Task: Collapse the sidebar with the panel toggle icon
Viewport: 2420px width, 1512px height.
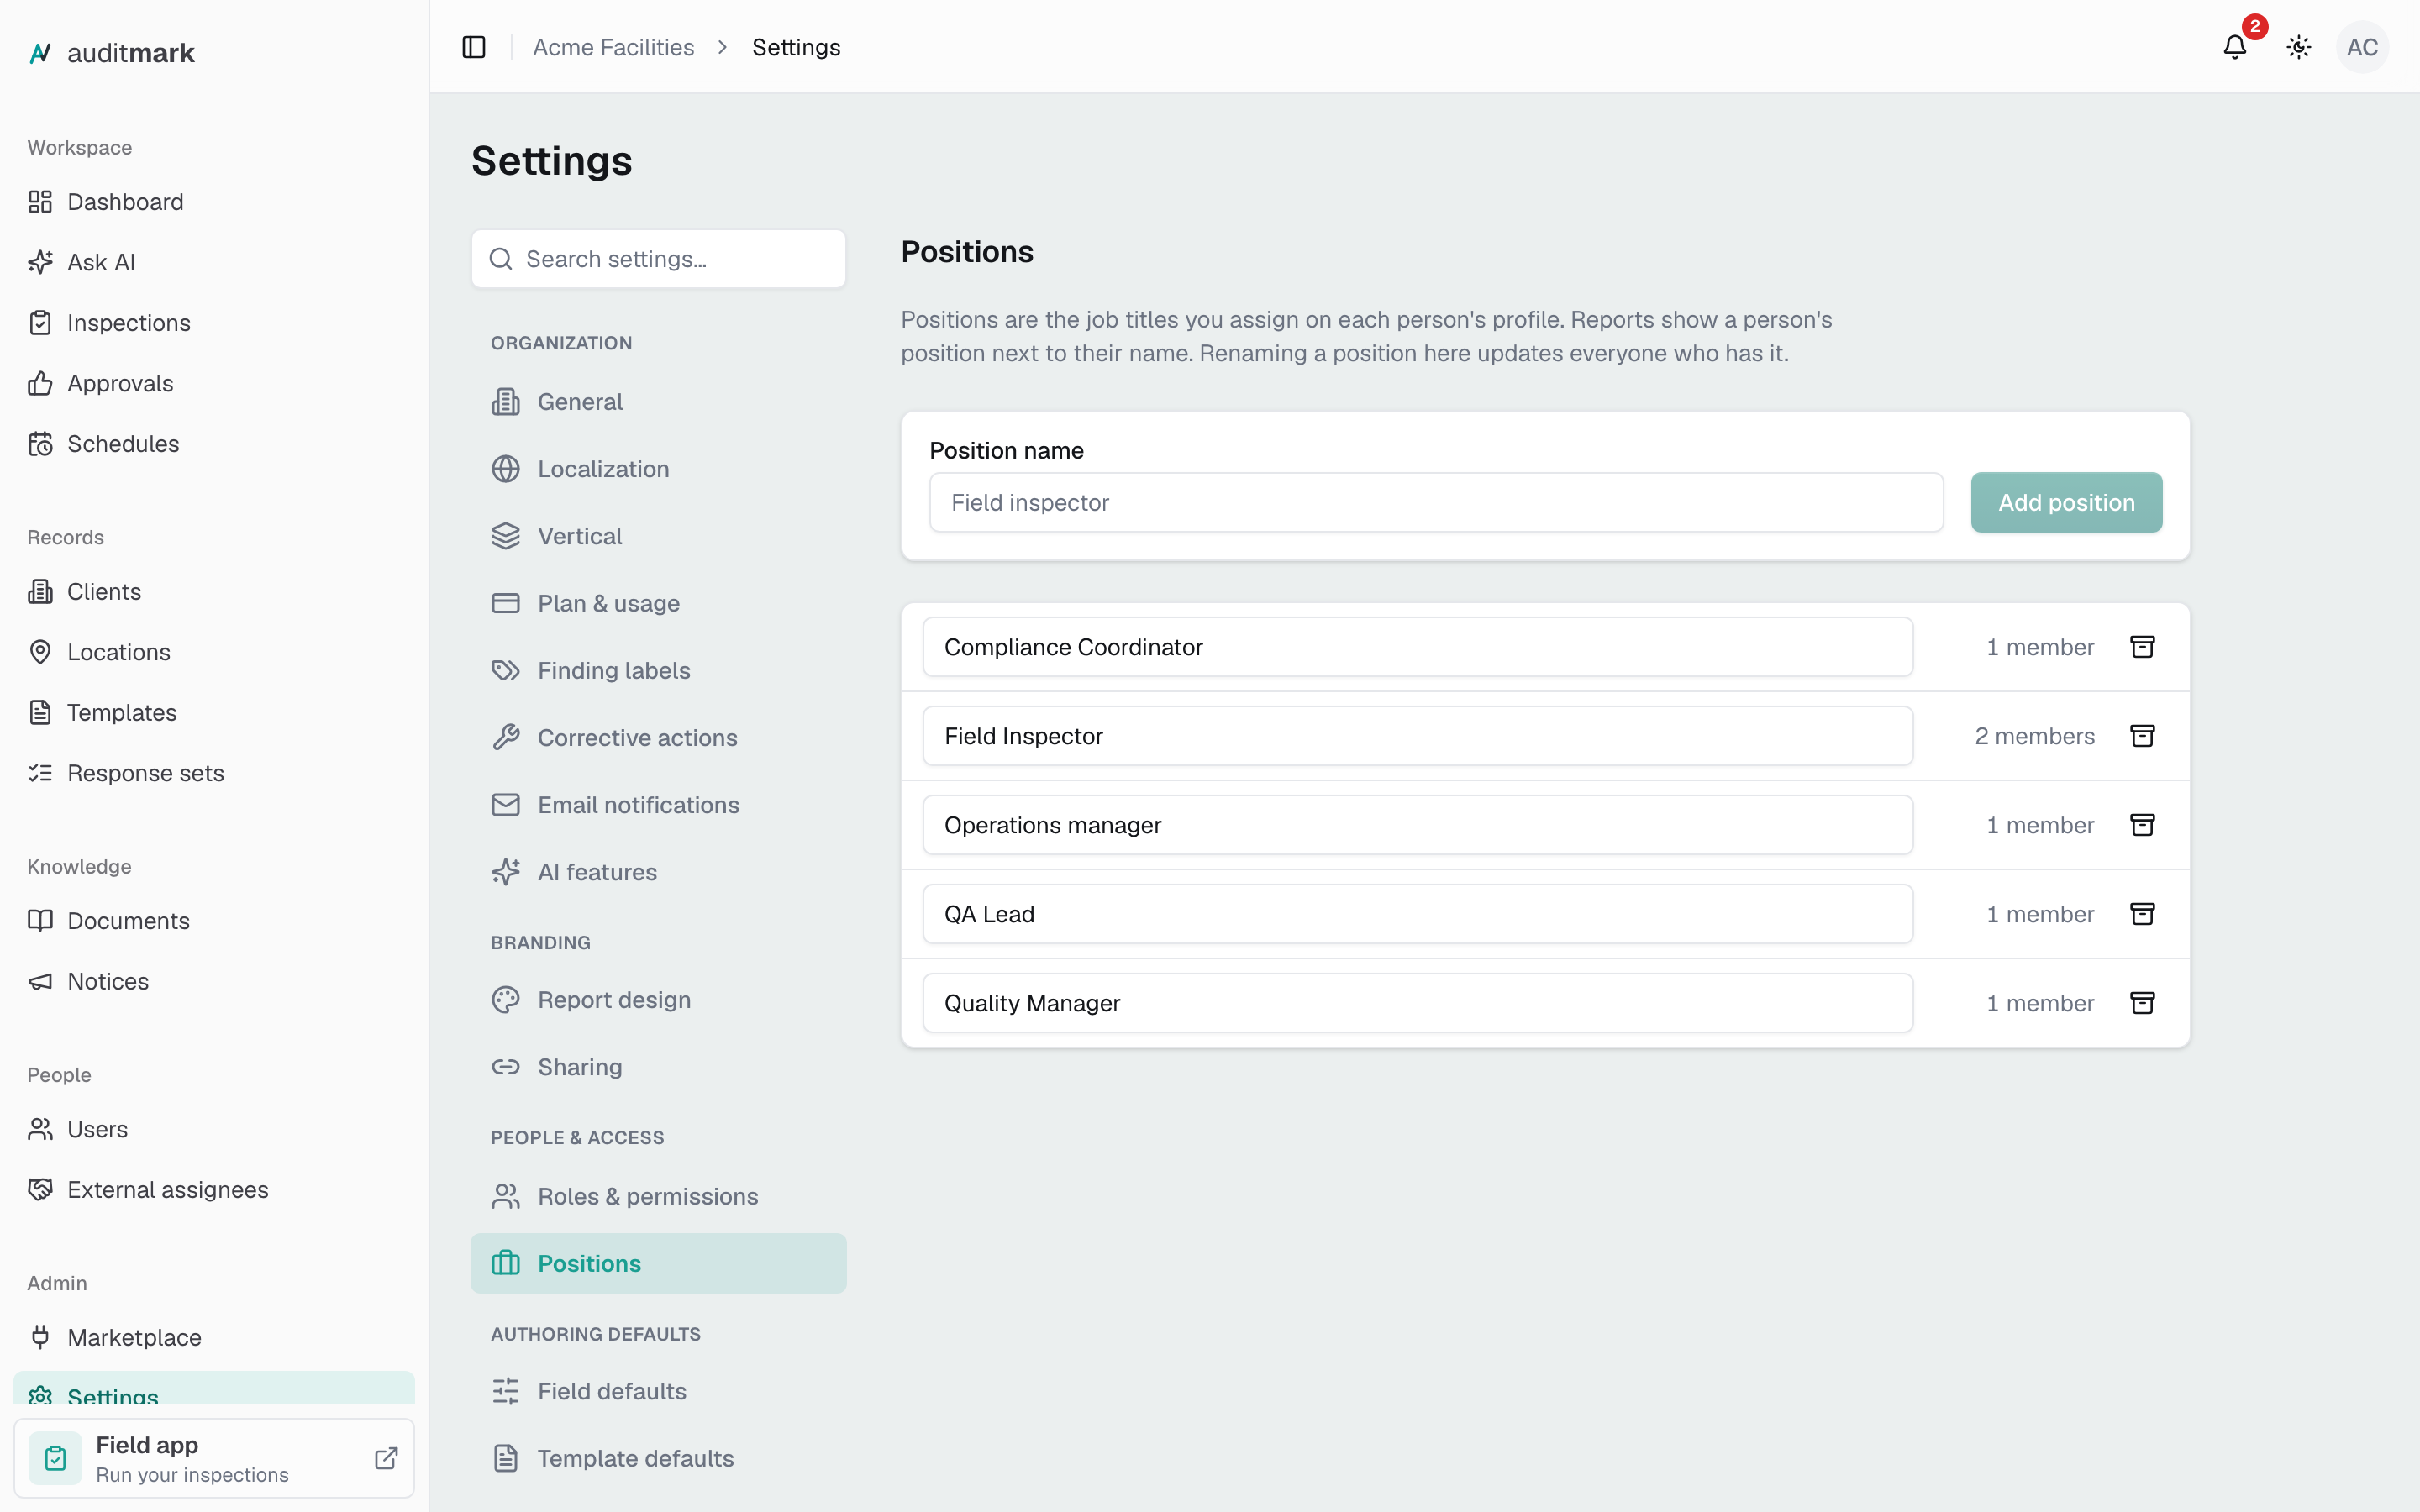Action: point(474,47)
